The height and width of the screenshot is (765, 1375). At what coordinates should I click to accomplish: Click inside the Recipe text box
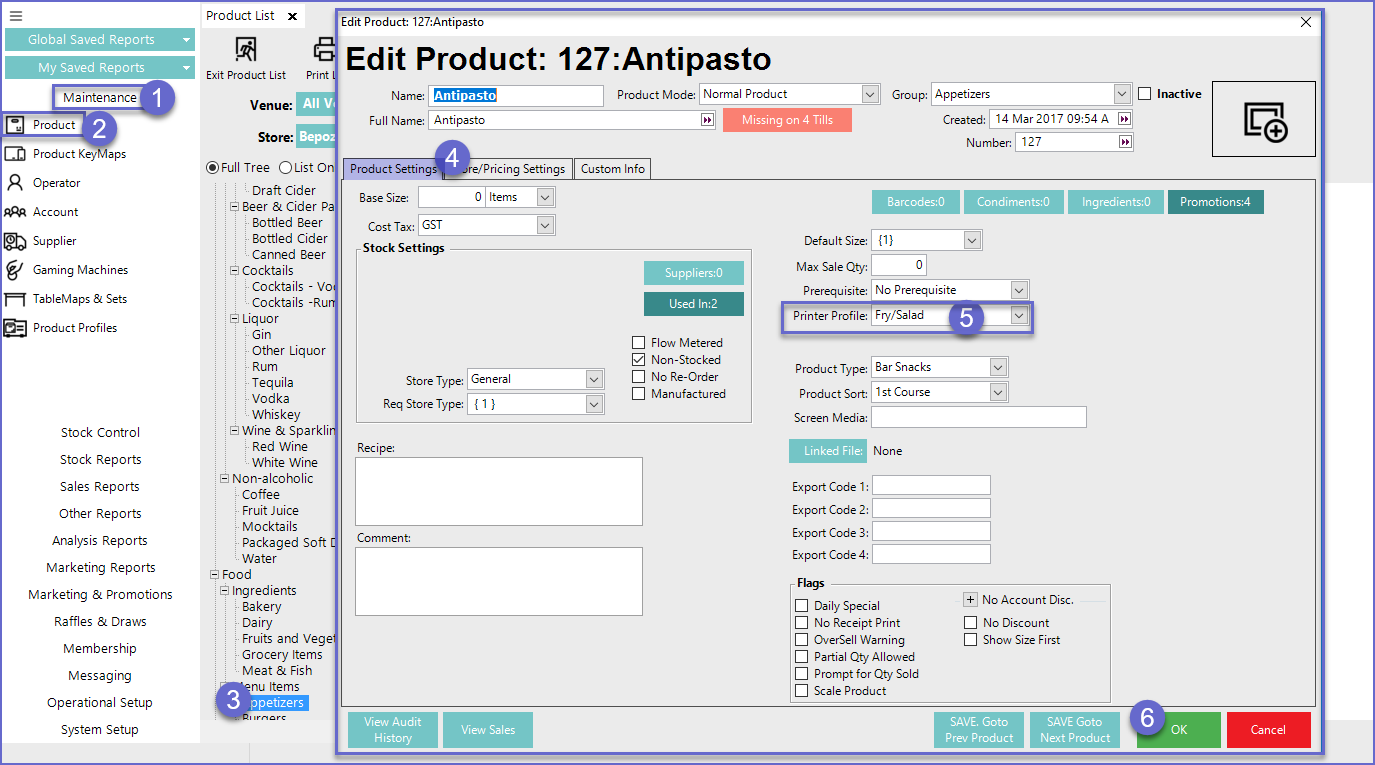point(499,491)
